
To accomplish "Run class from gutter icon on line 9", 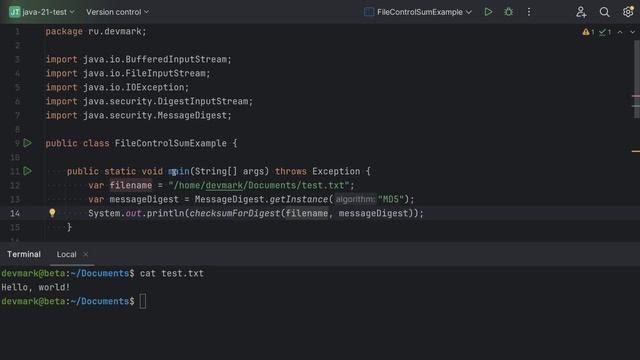I will point(27,143).
